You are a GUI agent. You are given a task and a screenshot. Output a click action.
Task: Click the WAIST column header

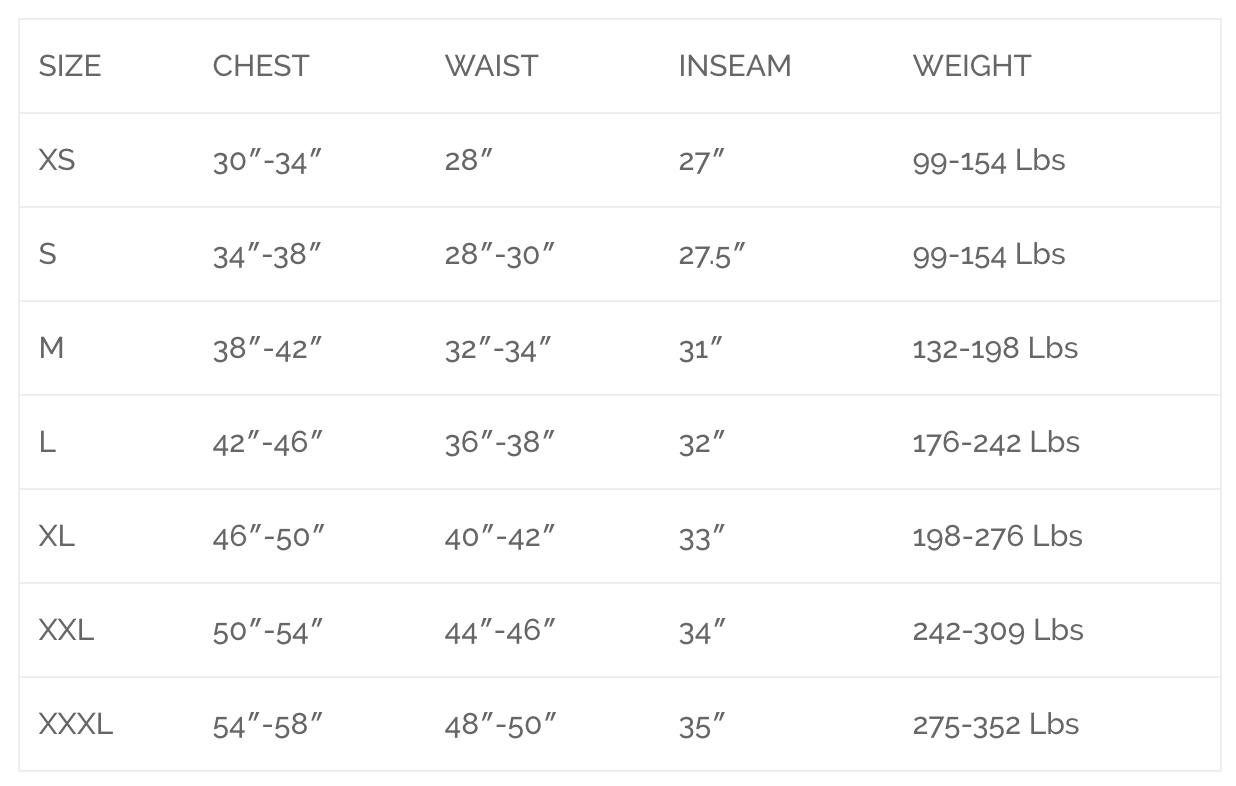[x=491, y=66]
